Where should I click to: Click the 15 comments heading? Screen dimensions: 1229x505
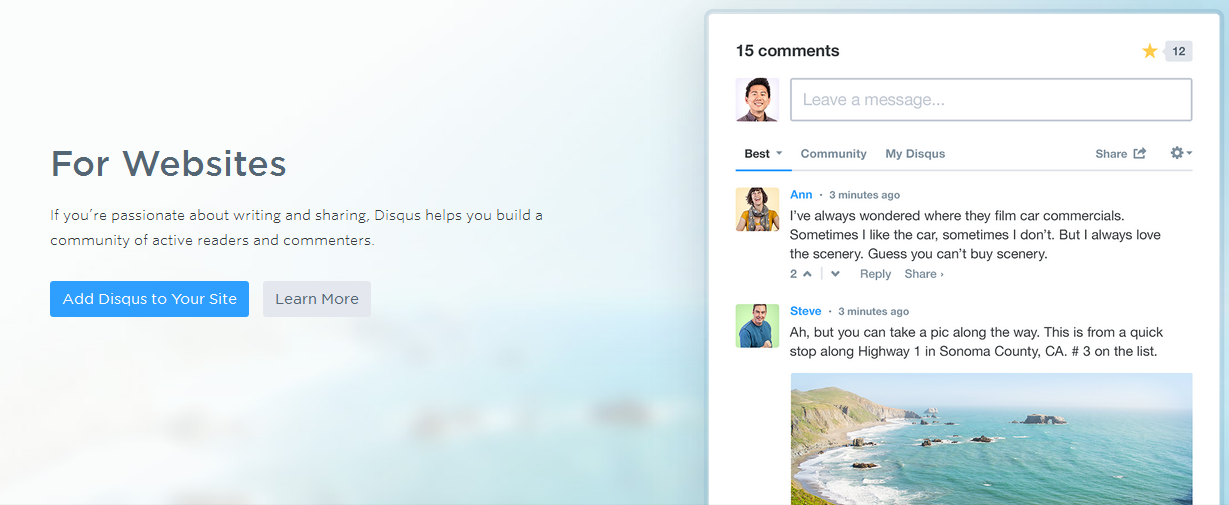[788, 51]
